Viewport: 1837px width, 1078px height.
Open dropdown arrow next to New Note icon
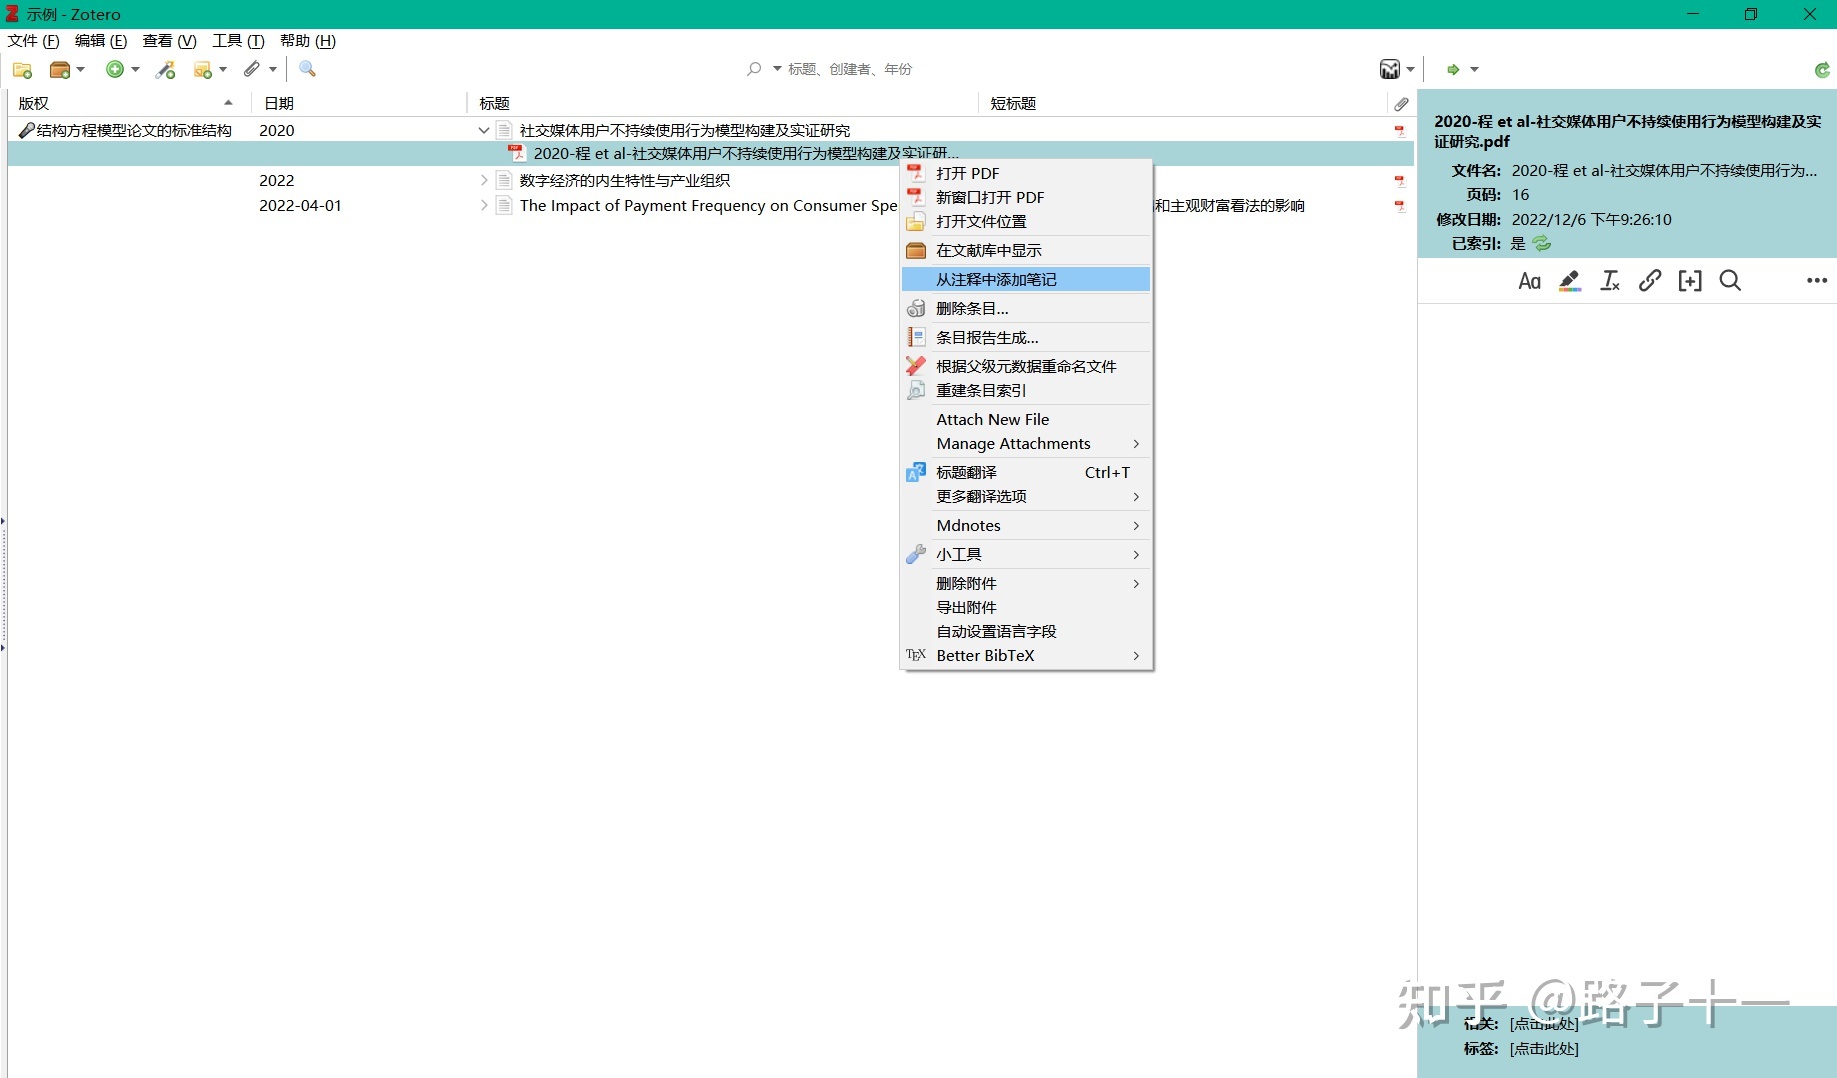(223, 69)
